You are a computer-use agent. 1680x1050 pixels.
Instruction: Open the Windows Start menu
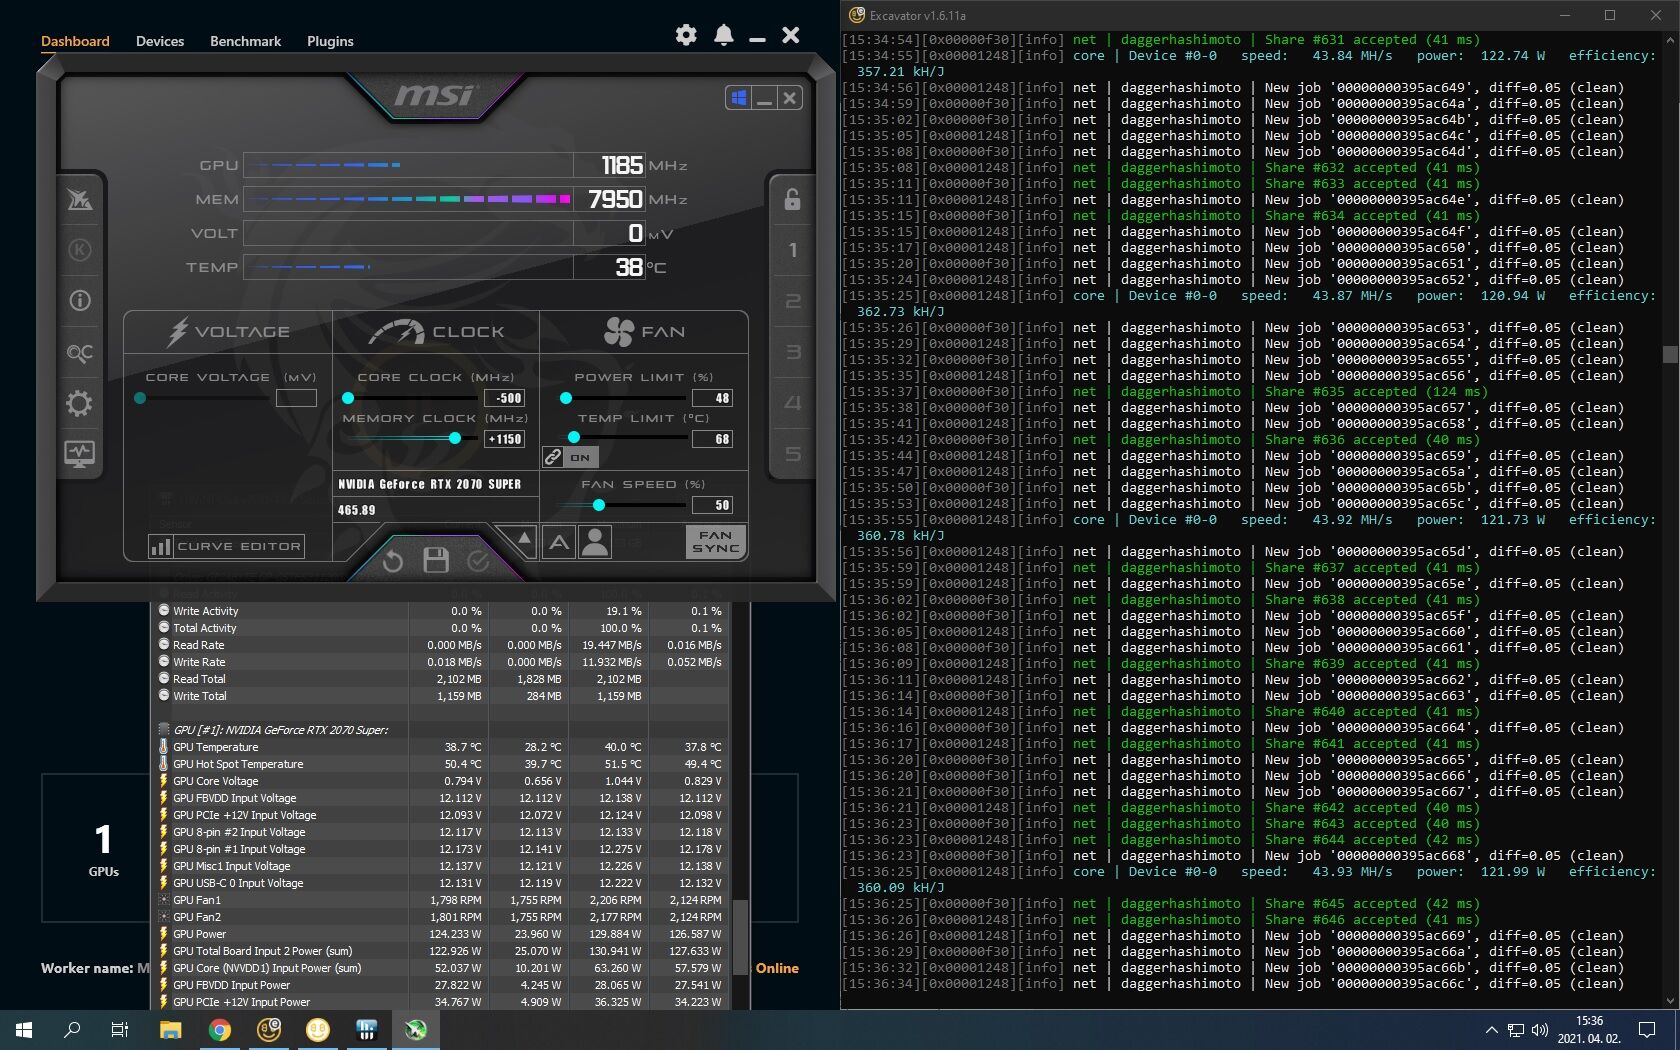24,1029
